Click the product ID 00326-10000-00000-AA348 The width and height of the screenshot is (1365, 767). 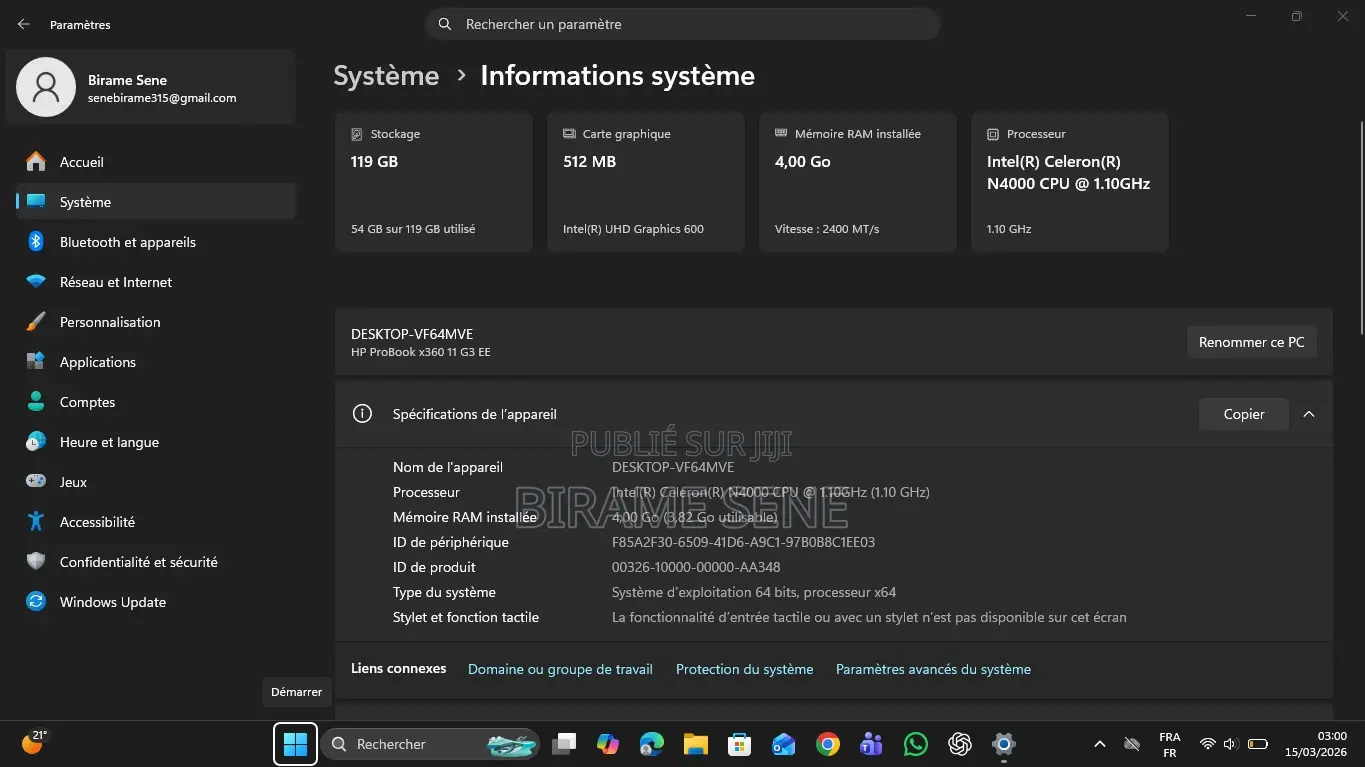[696, 567]
